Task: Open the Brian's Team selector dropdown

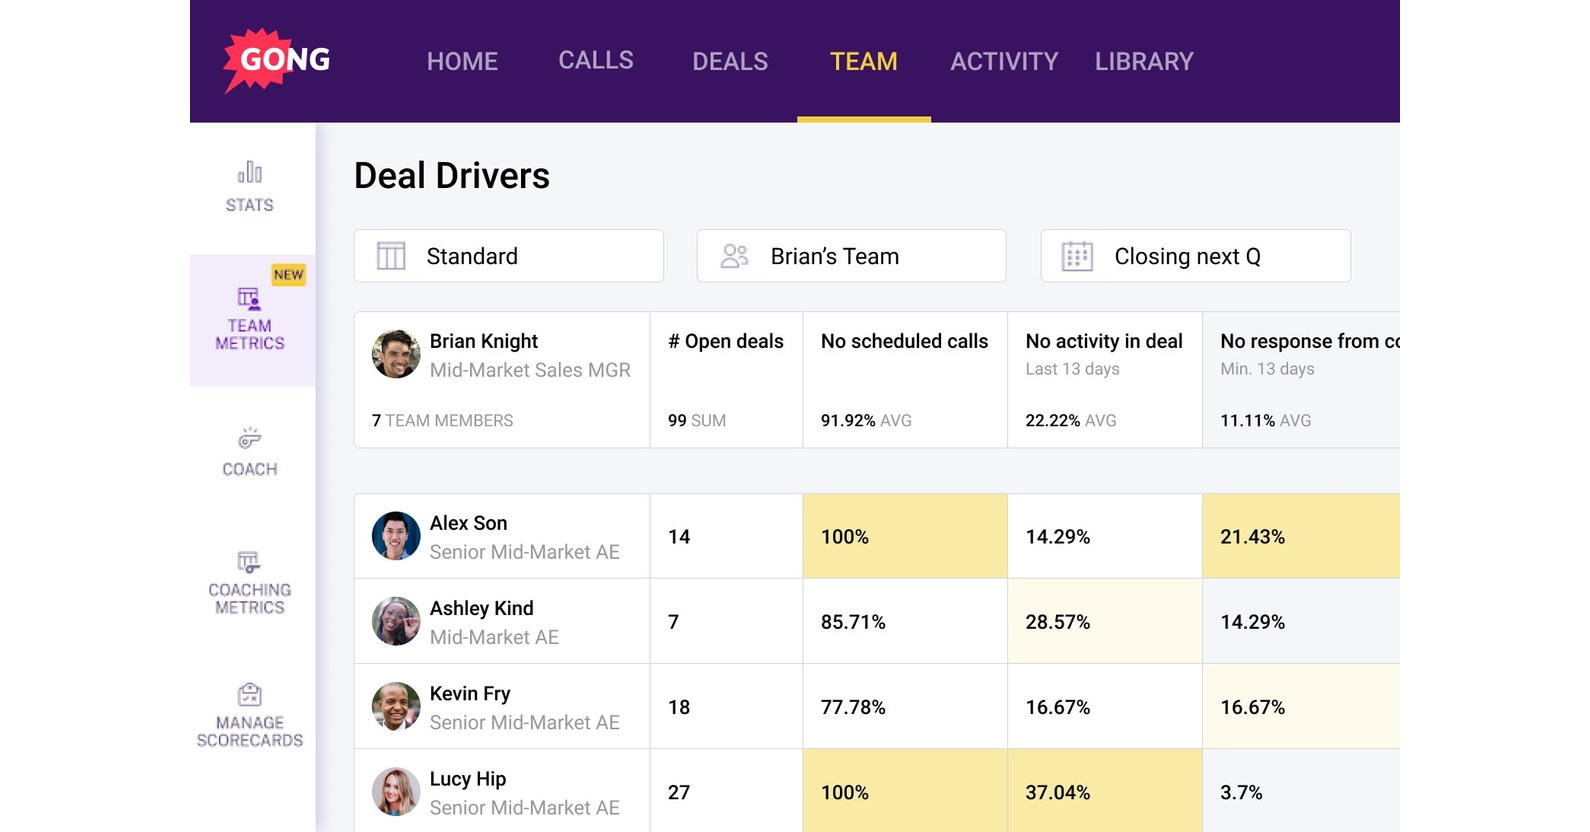Action: [x=852, y=256]
